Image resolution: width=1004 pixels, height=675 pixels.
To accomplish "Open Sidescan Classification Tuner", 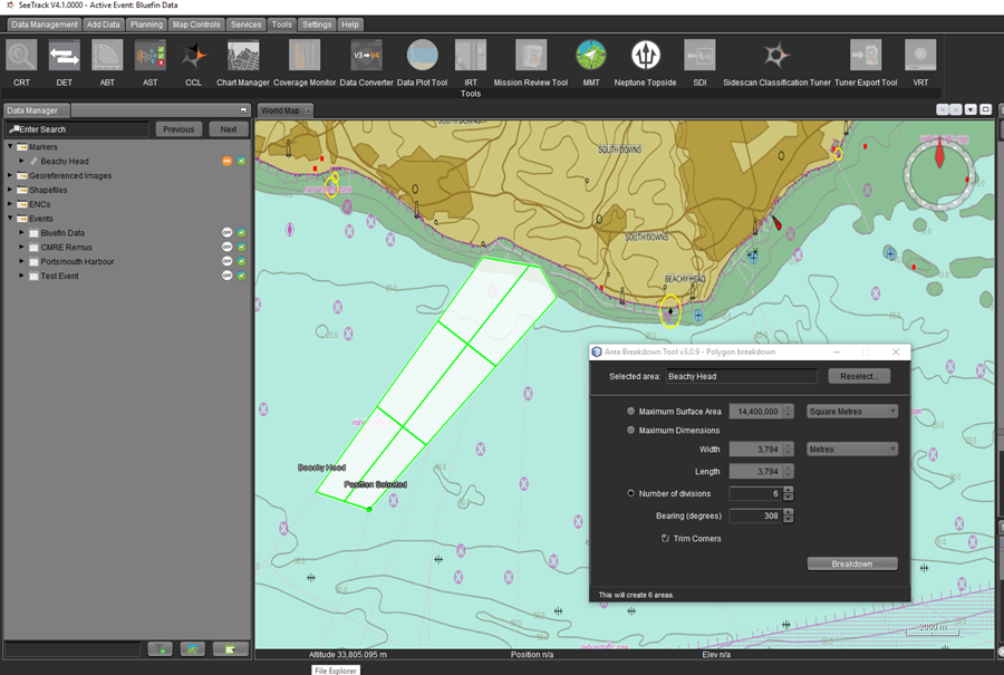I will point(777,55).
